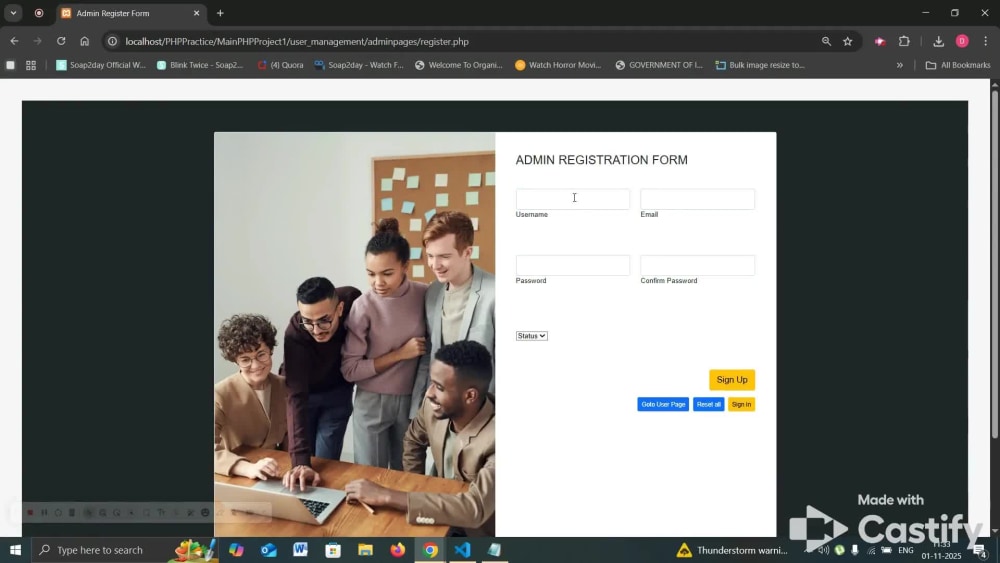Open the Thunderstorm warning weather alert
Viewport: 1000px width, 563px height.
coord(732,550)
